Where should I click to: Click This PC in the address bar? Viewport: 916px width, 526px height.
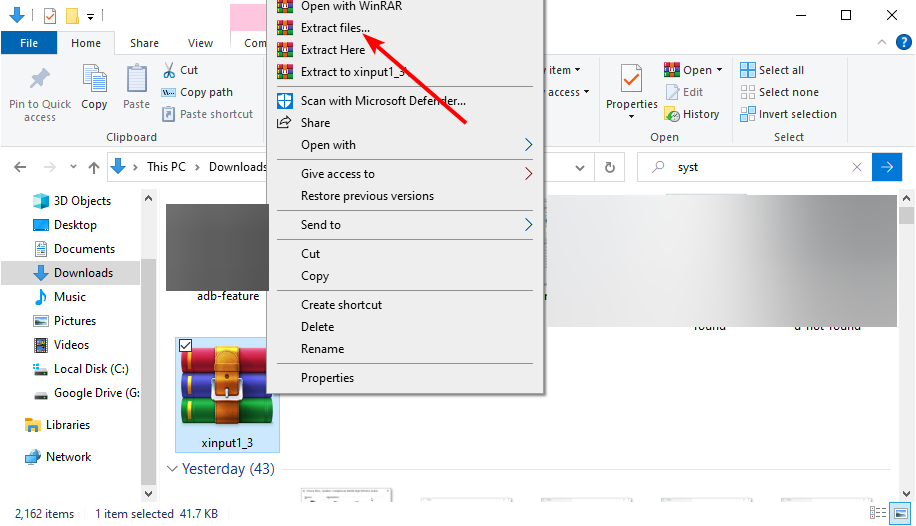[x=166, y=167]
